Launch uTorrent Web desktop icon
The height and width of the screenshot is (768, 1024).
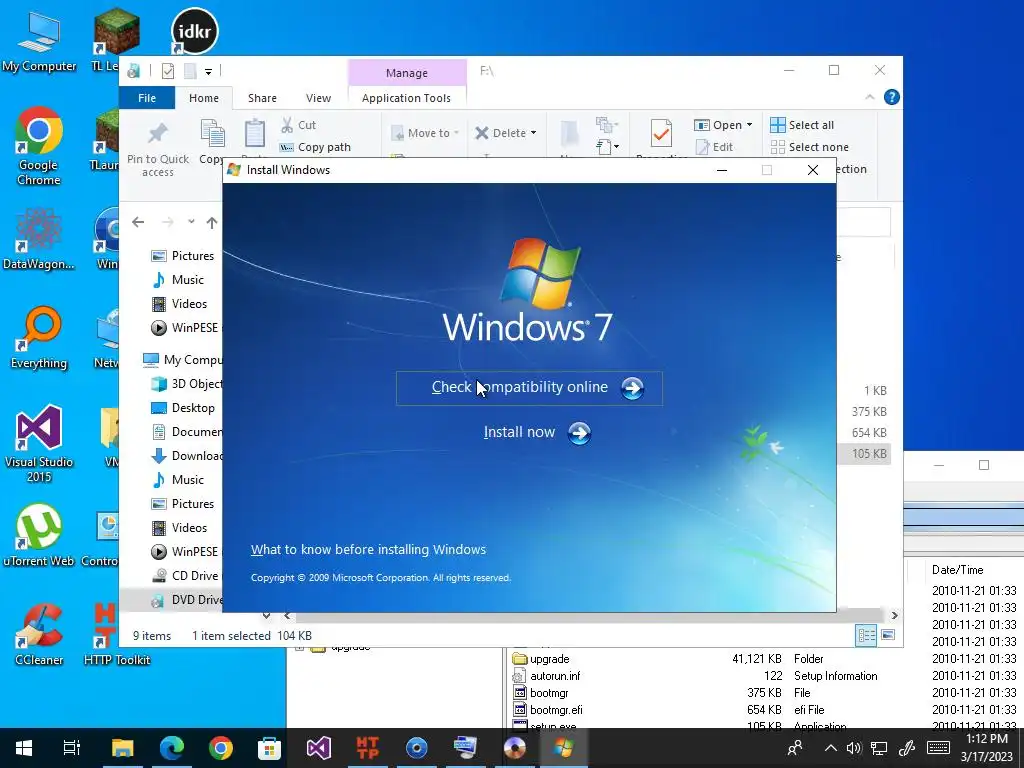tap(39, 535)
